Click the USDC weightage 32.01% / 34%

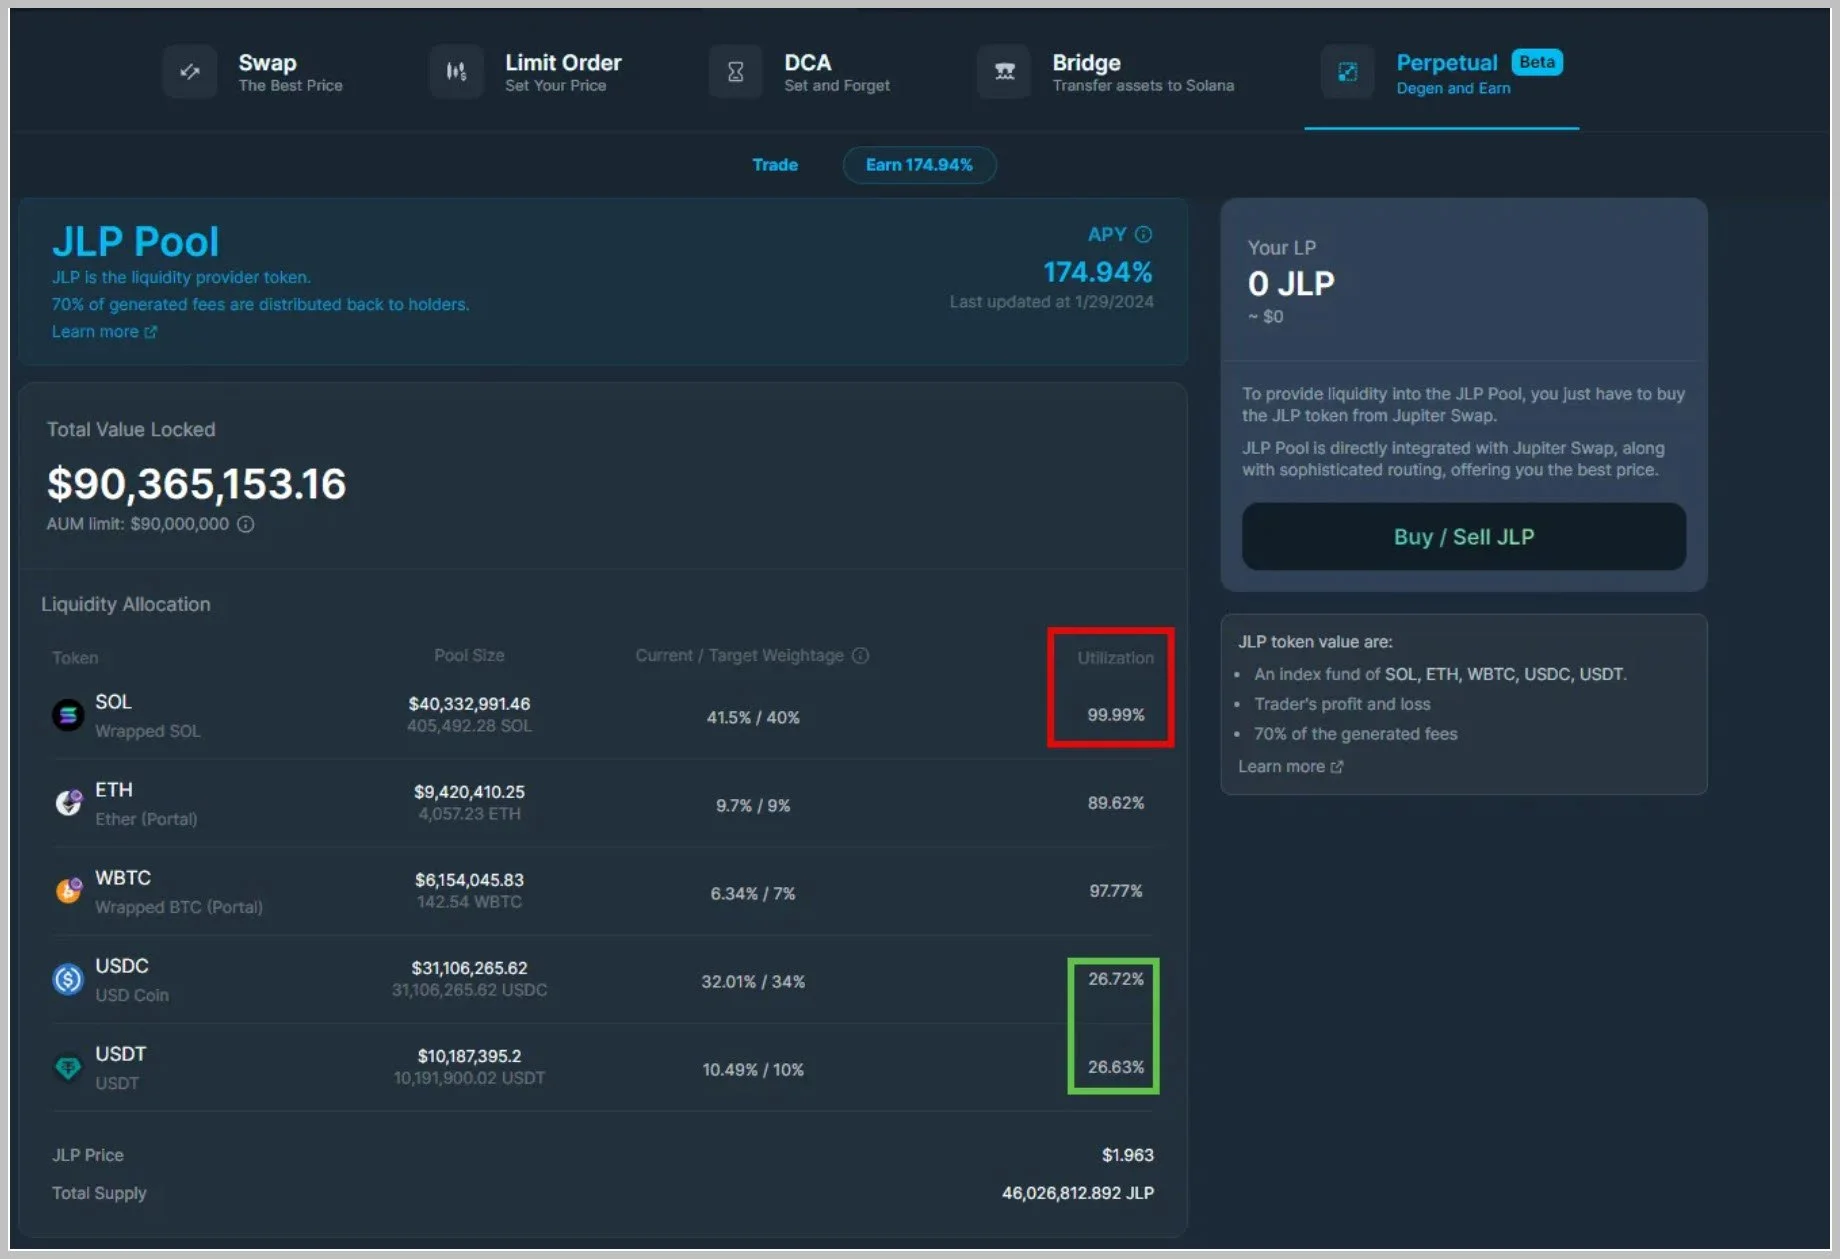(753, 982)
